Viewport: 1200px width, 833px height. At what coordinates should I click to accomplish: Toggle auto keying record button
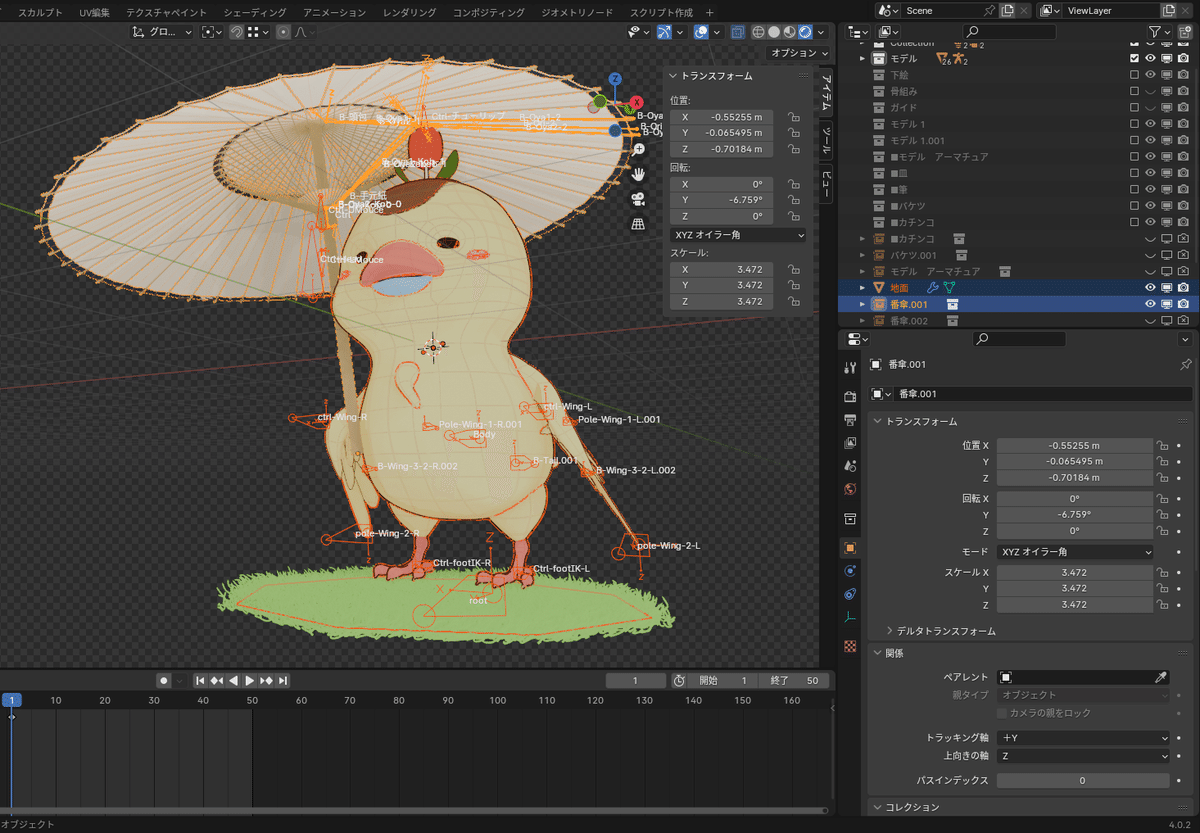click(x=163, y=680)
